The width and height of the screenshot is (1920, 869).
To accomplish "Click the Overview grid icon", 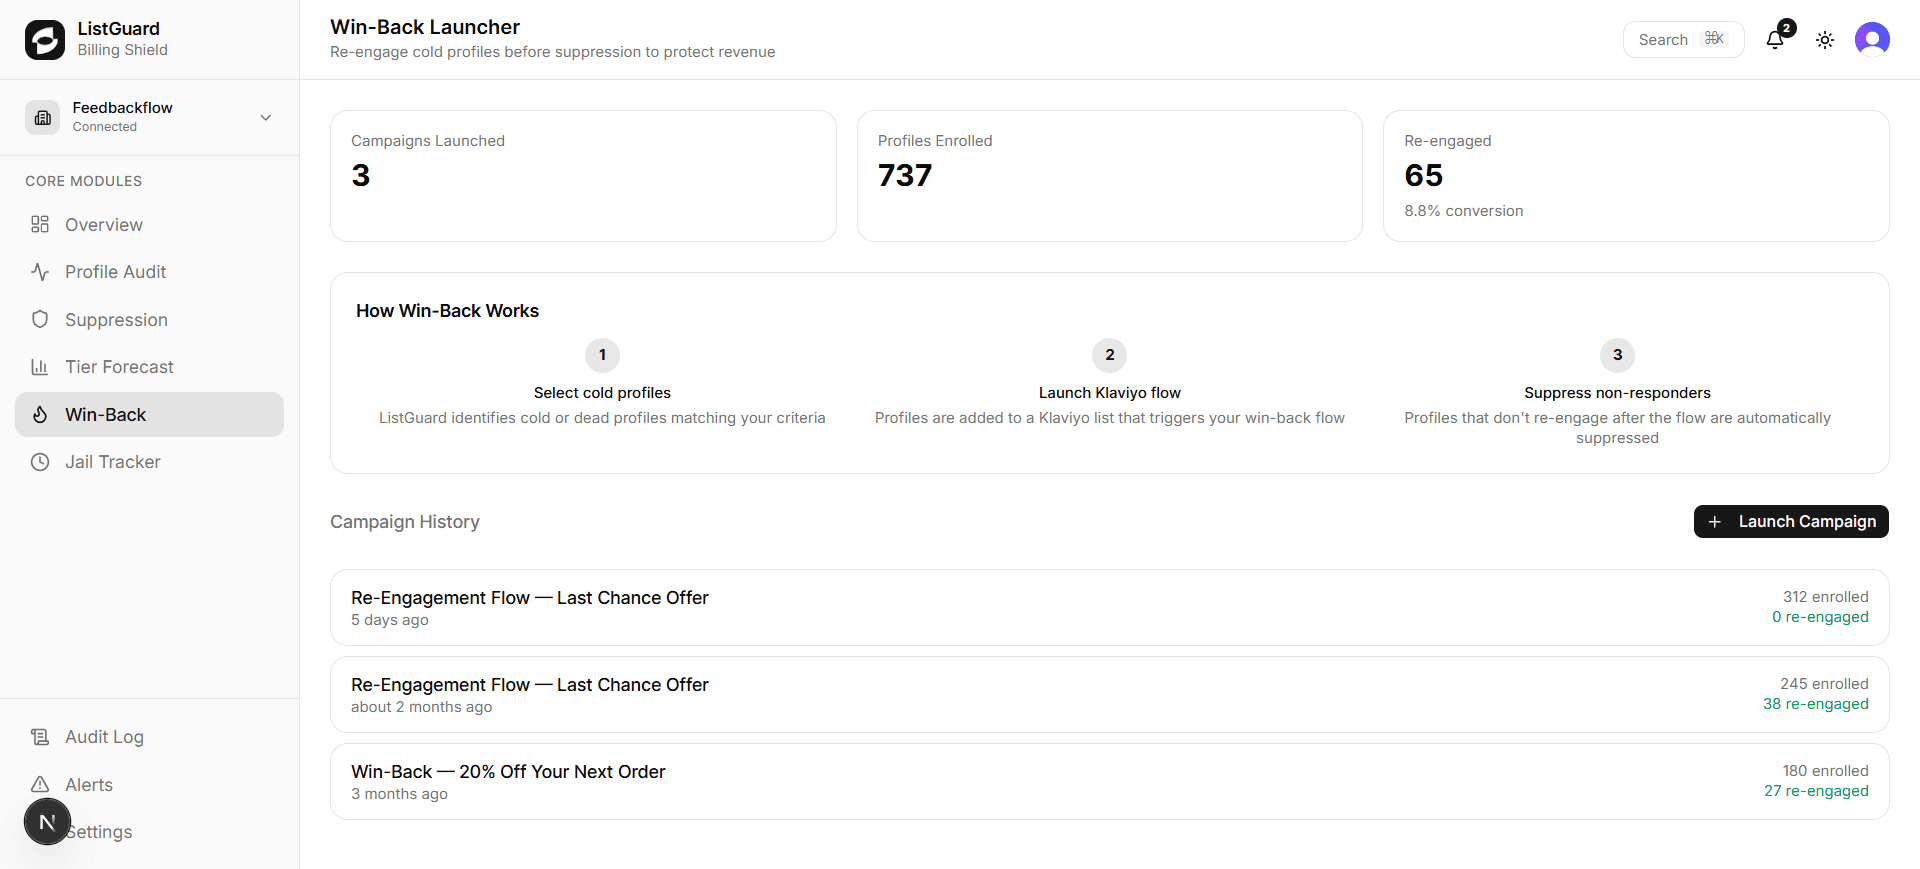I will (40, 224).
